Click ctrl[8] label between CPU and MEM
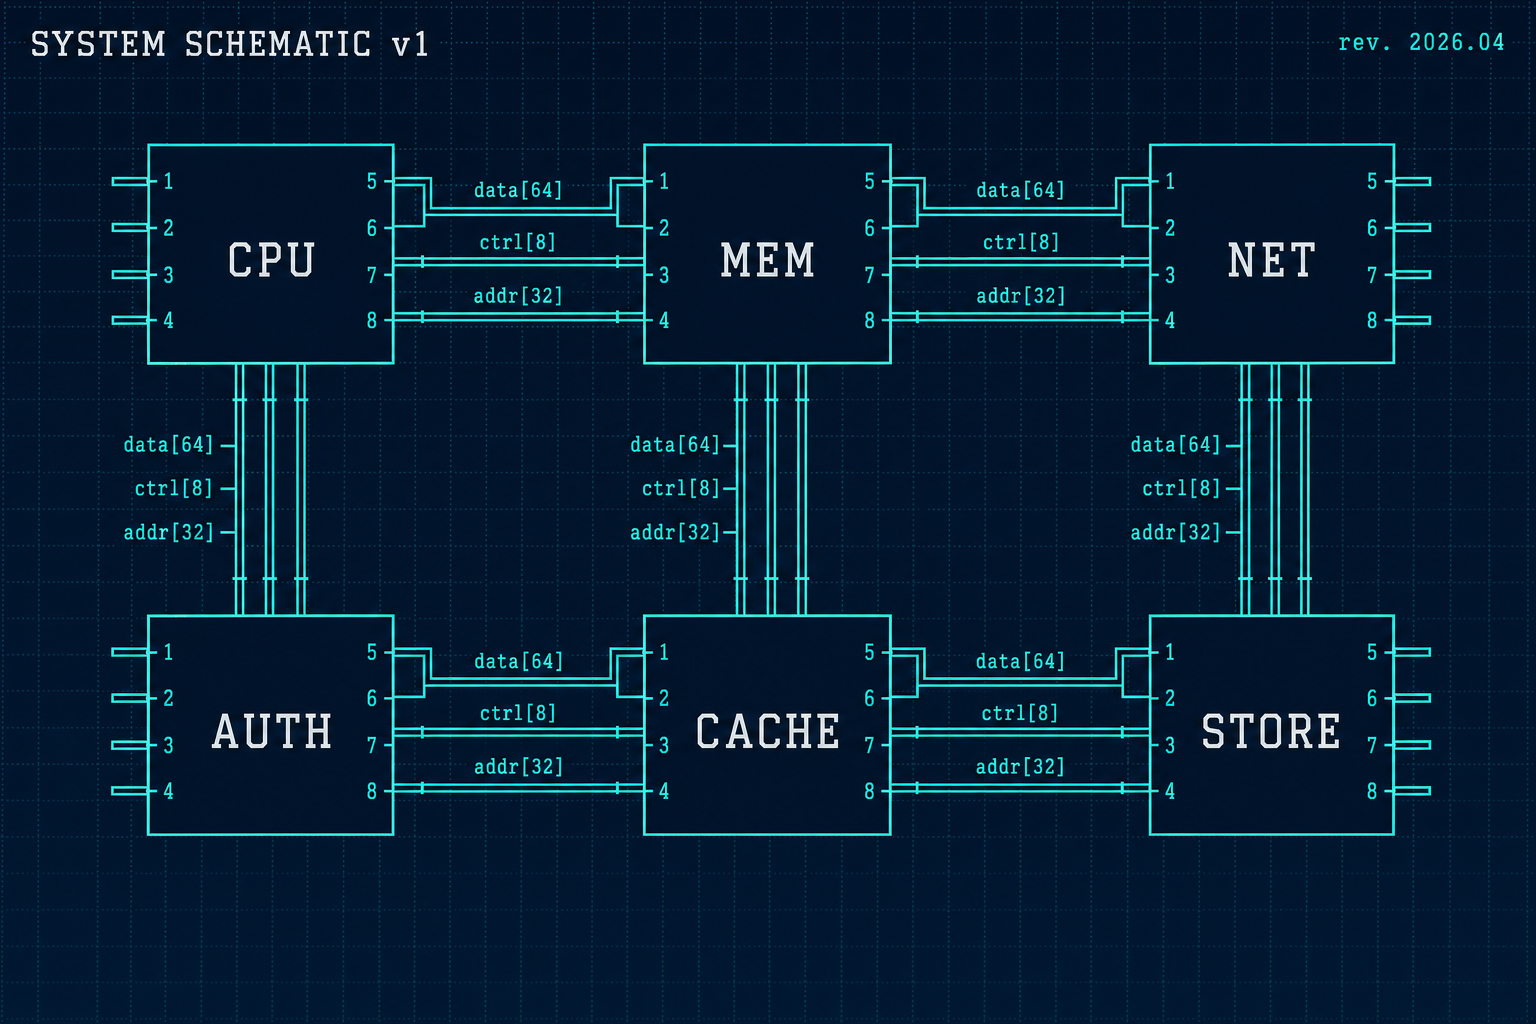The width and height of the screenshot is (1536, 1024). [518, 242]
